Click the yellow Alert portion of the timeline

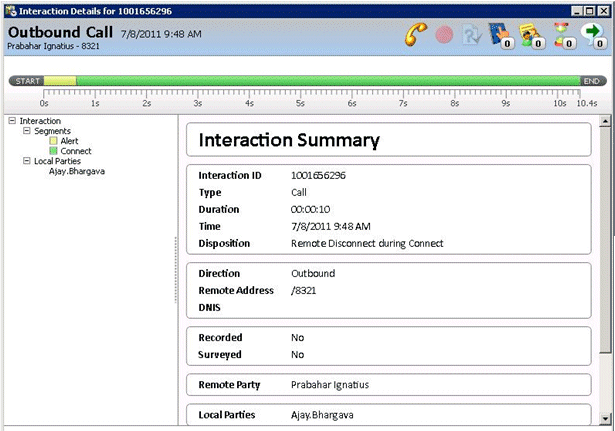(60, 81)
